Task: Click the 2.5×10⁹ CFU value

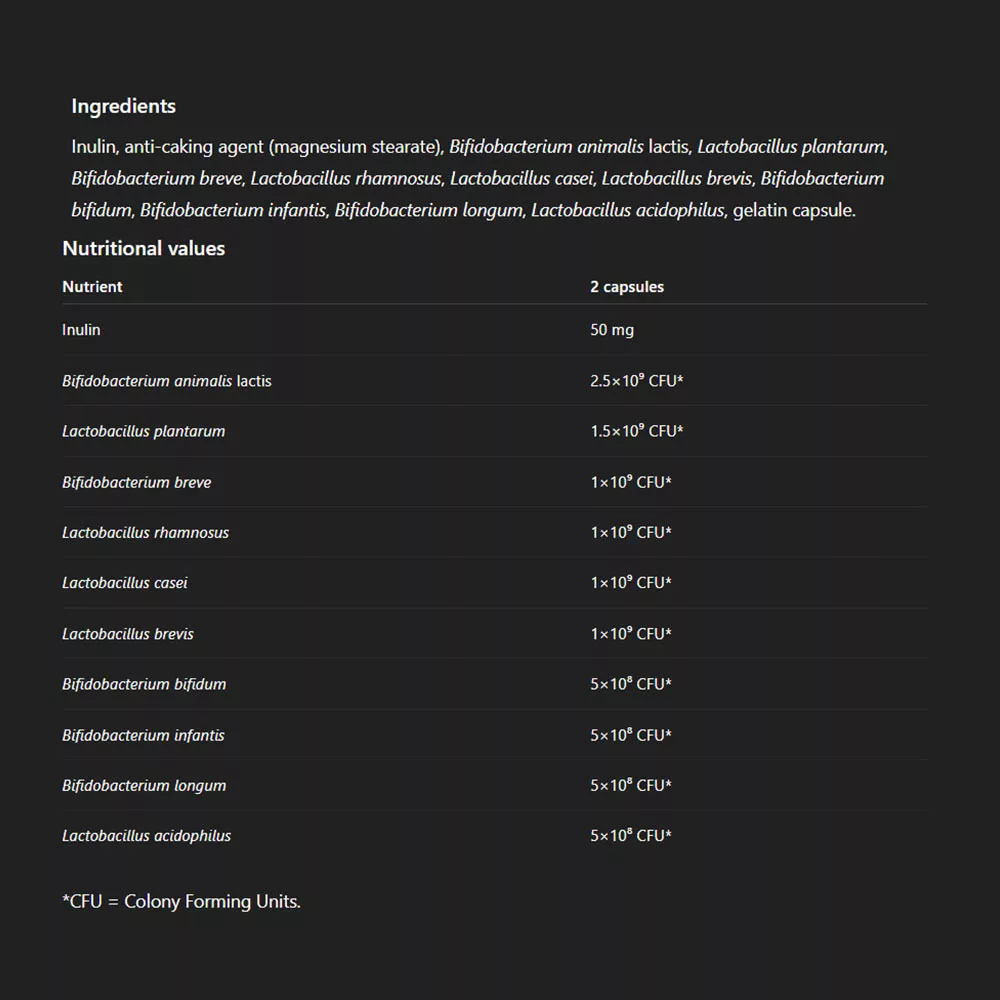Action: (x=636, y=381)
